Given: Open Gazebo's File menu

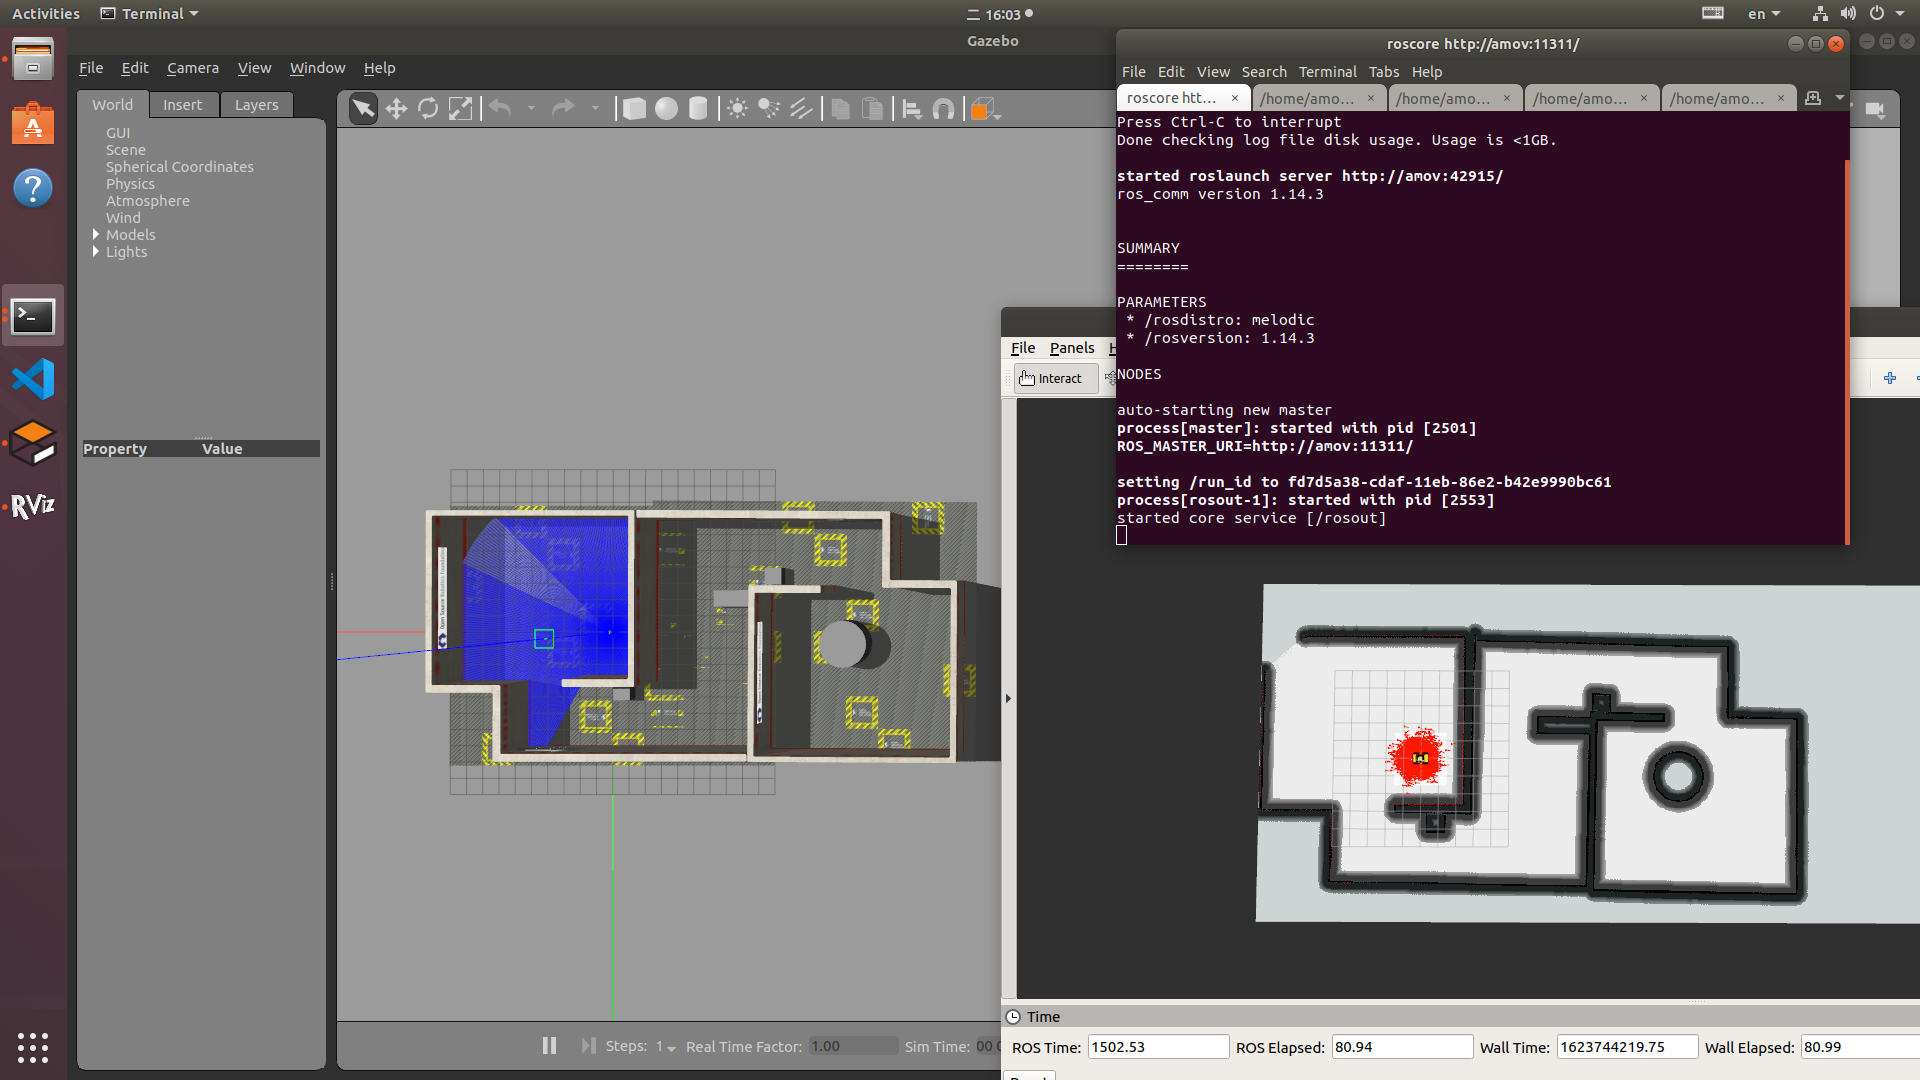Looking at the screenshot, I should coord(91,68).
